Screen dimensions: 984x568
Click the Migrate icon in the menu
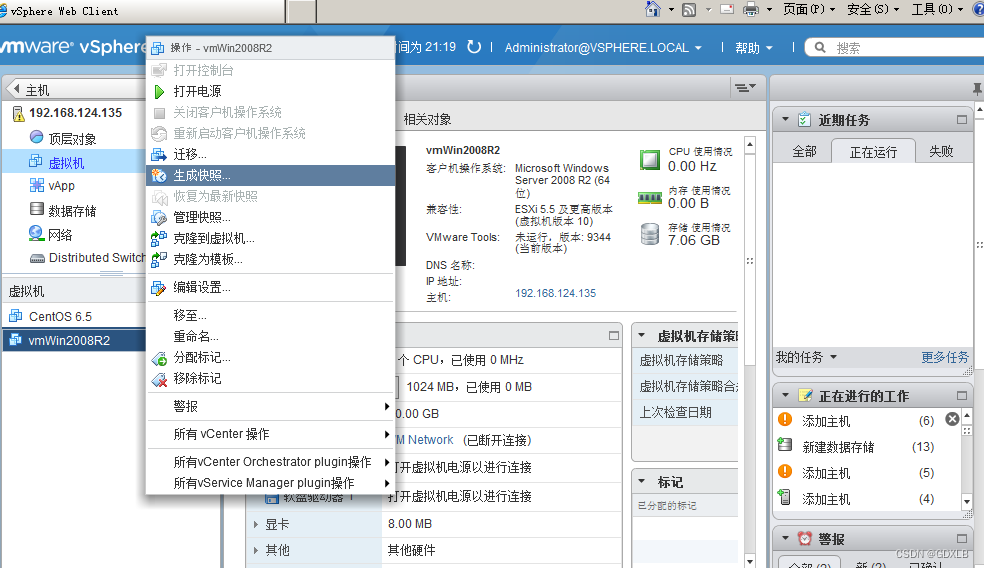coord(159,154)
